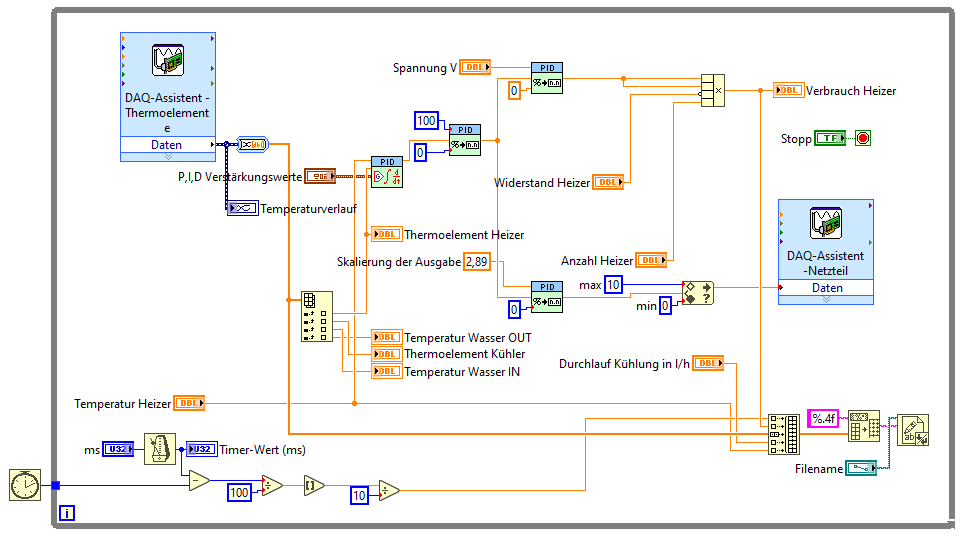Edit the %.4f format string constant

click(x=823, y=419)
